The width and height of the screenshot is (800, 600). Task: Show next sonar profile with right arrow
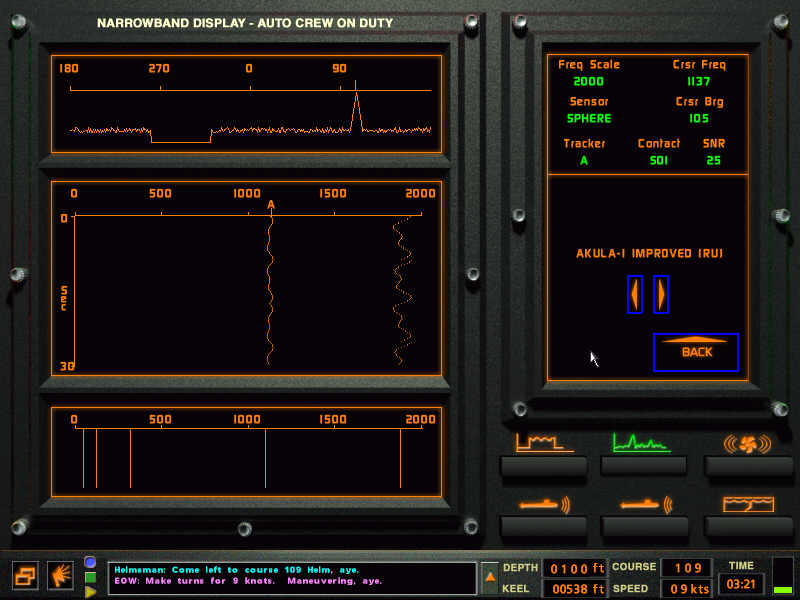660,294
